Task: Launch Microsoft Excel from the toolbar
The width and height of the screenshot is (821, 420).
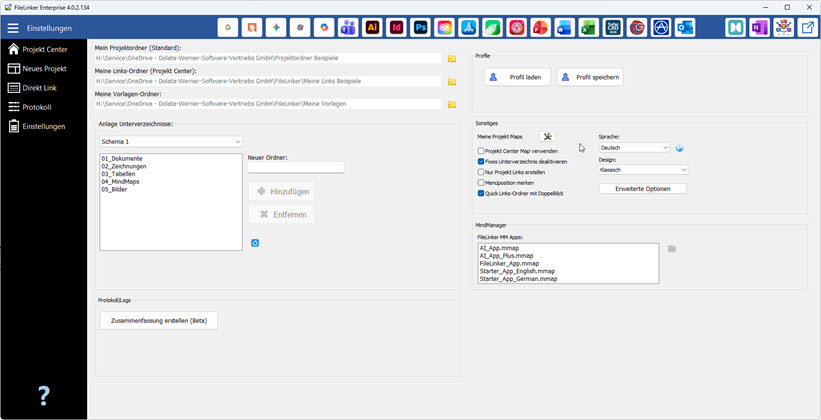Action: [589, 28]
